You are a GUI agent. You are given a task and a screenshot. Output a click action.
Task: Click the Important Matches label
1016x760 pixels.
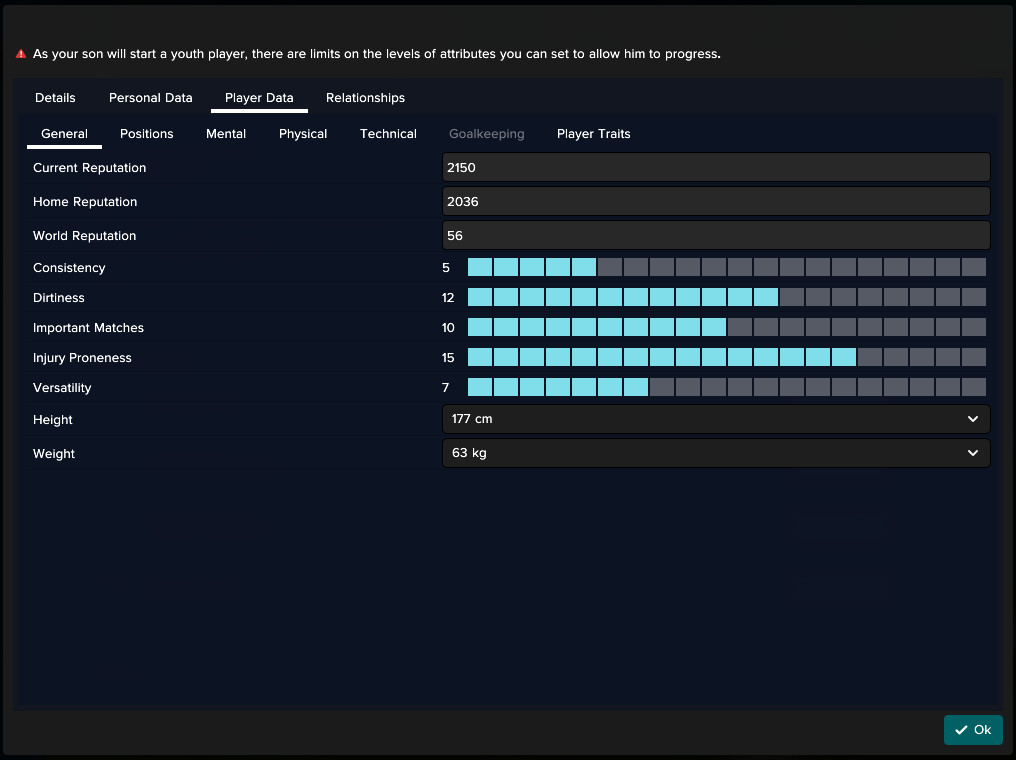(x=89, y=328)
